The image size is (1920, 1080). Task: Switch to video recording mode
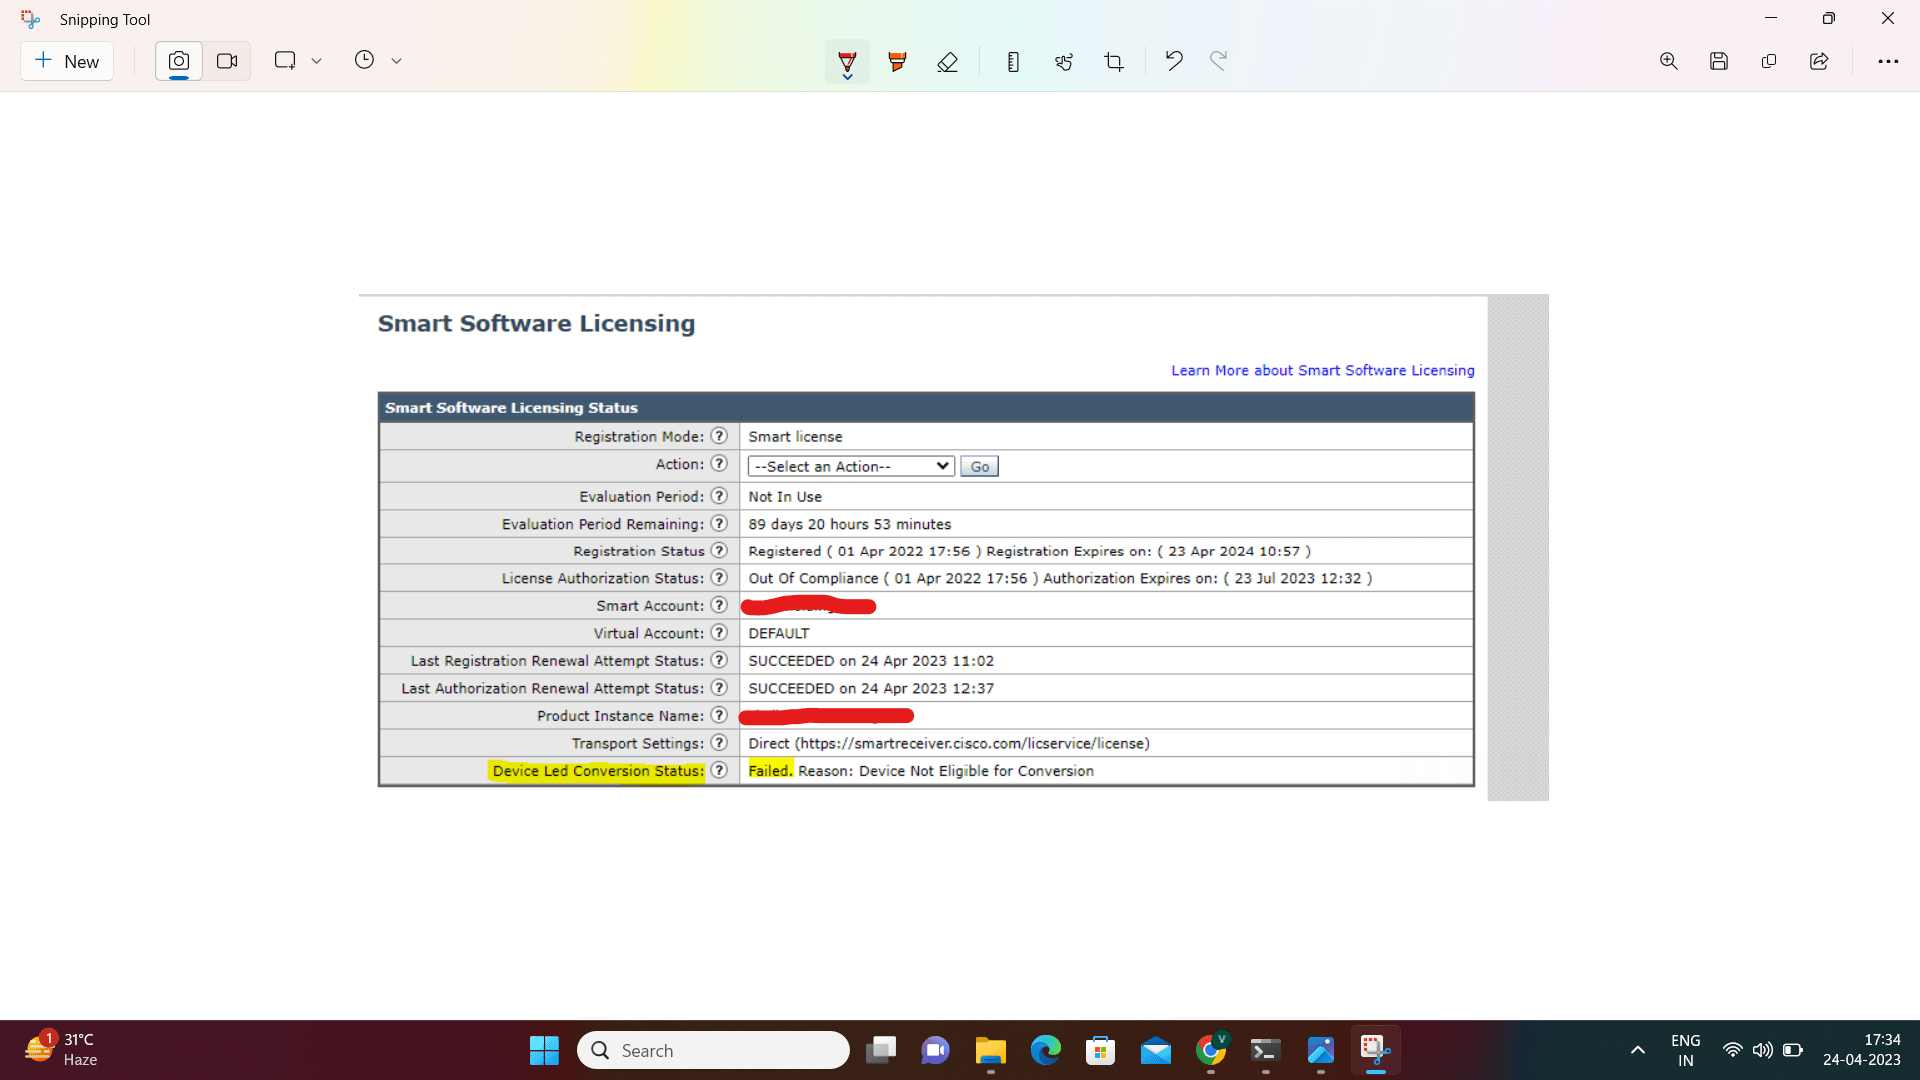[227, 61]
